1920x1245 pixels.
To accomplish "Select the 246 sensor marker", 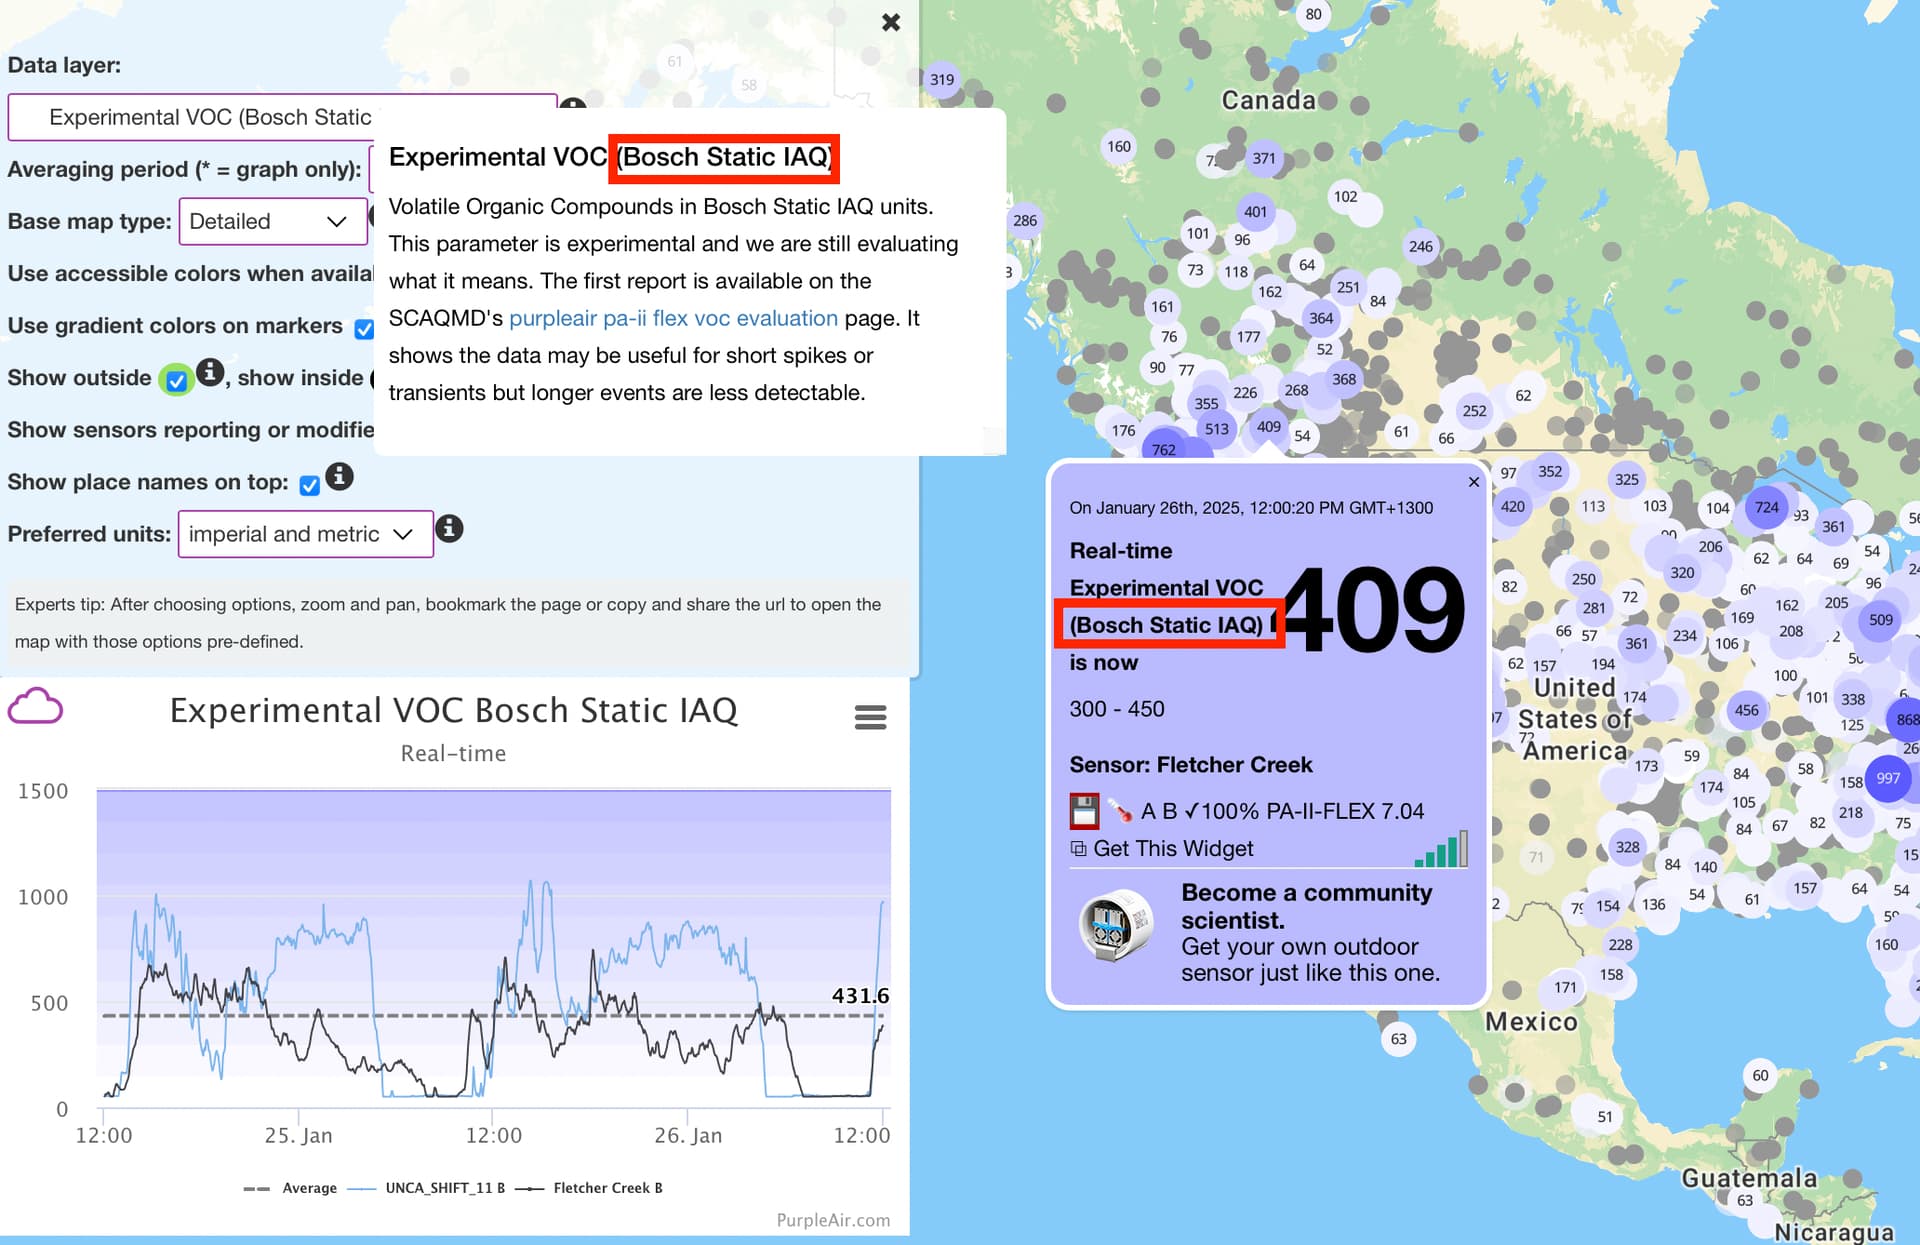I will point(1421,247).
